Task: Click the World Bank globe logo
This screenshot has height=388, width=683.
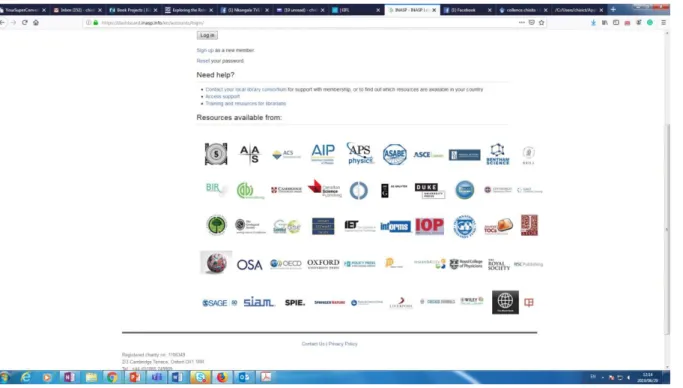Action: [x=505, y=302]
